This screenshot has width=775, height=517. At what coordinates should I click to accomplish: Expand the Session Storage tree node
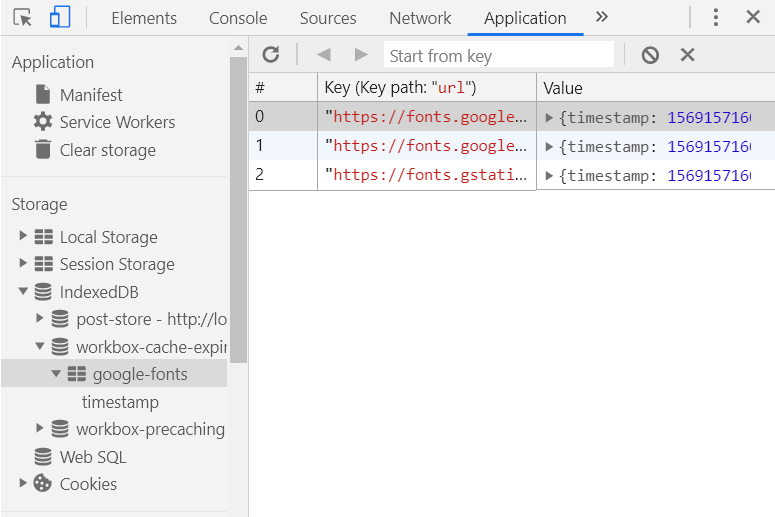tap(23, 264)
